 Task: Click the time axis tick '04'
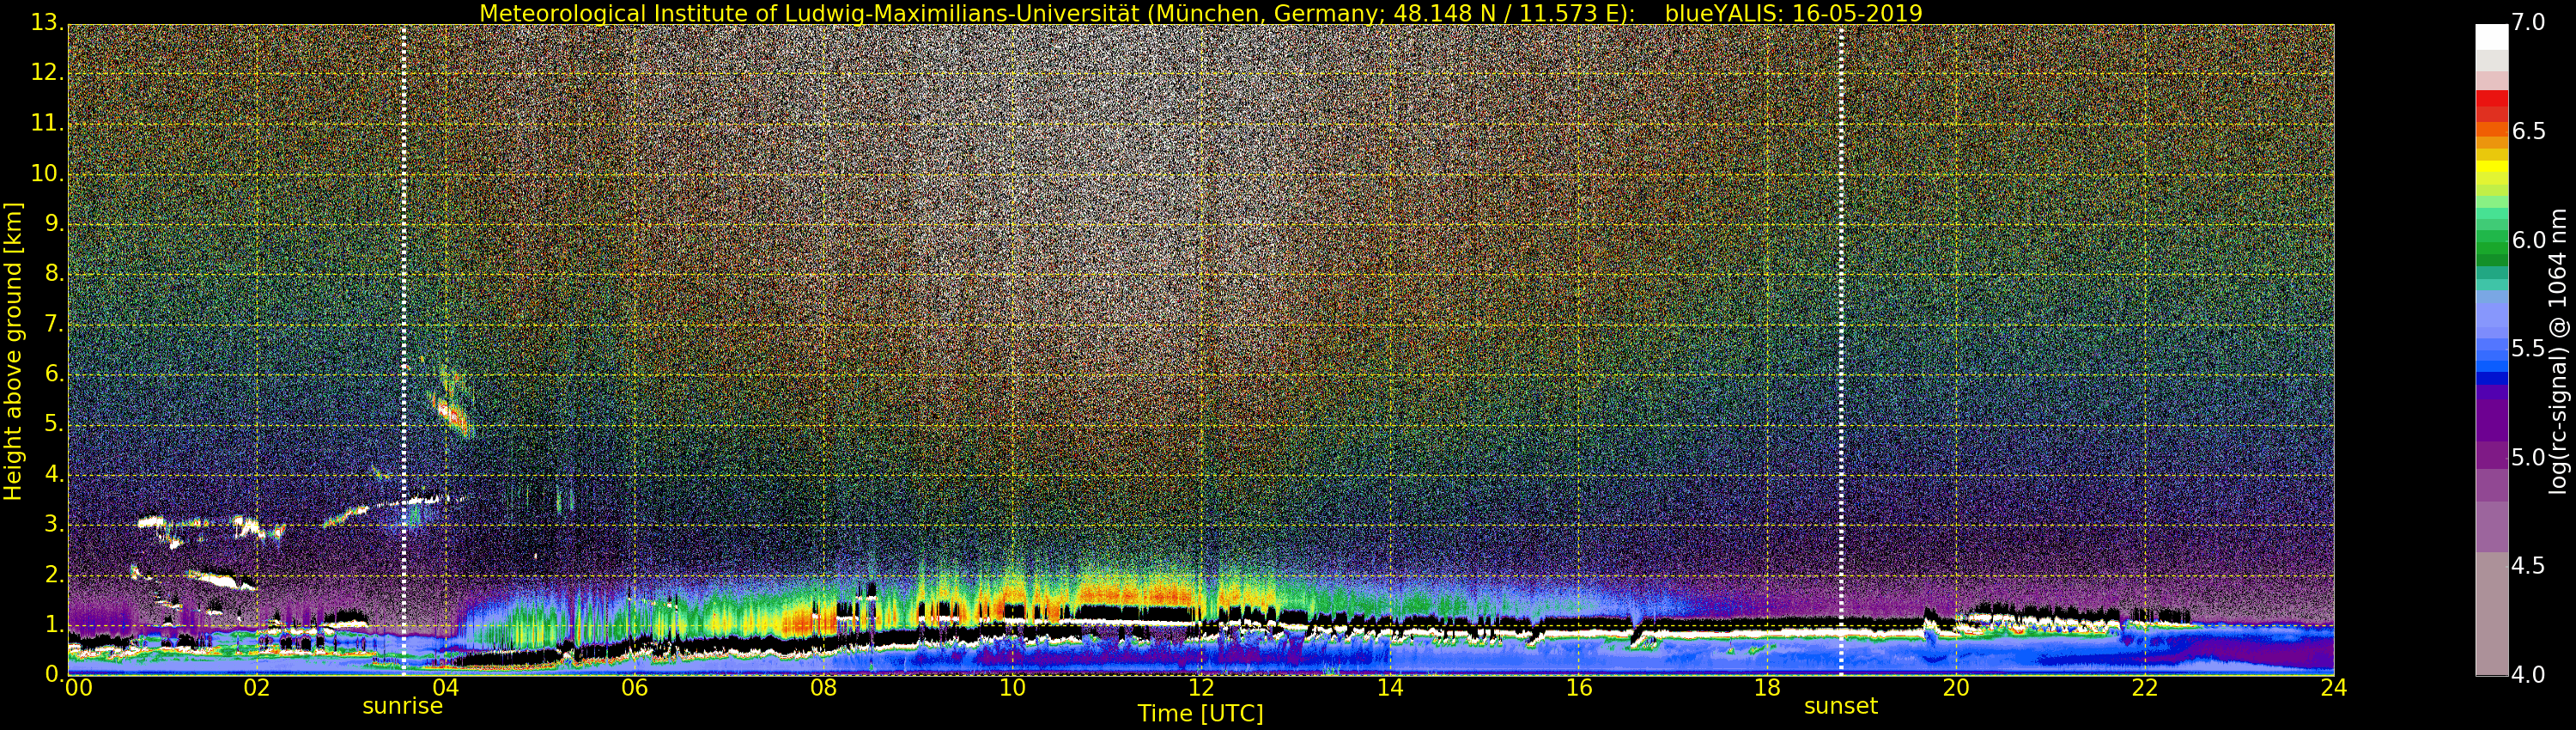[445, 688]
